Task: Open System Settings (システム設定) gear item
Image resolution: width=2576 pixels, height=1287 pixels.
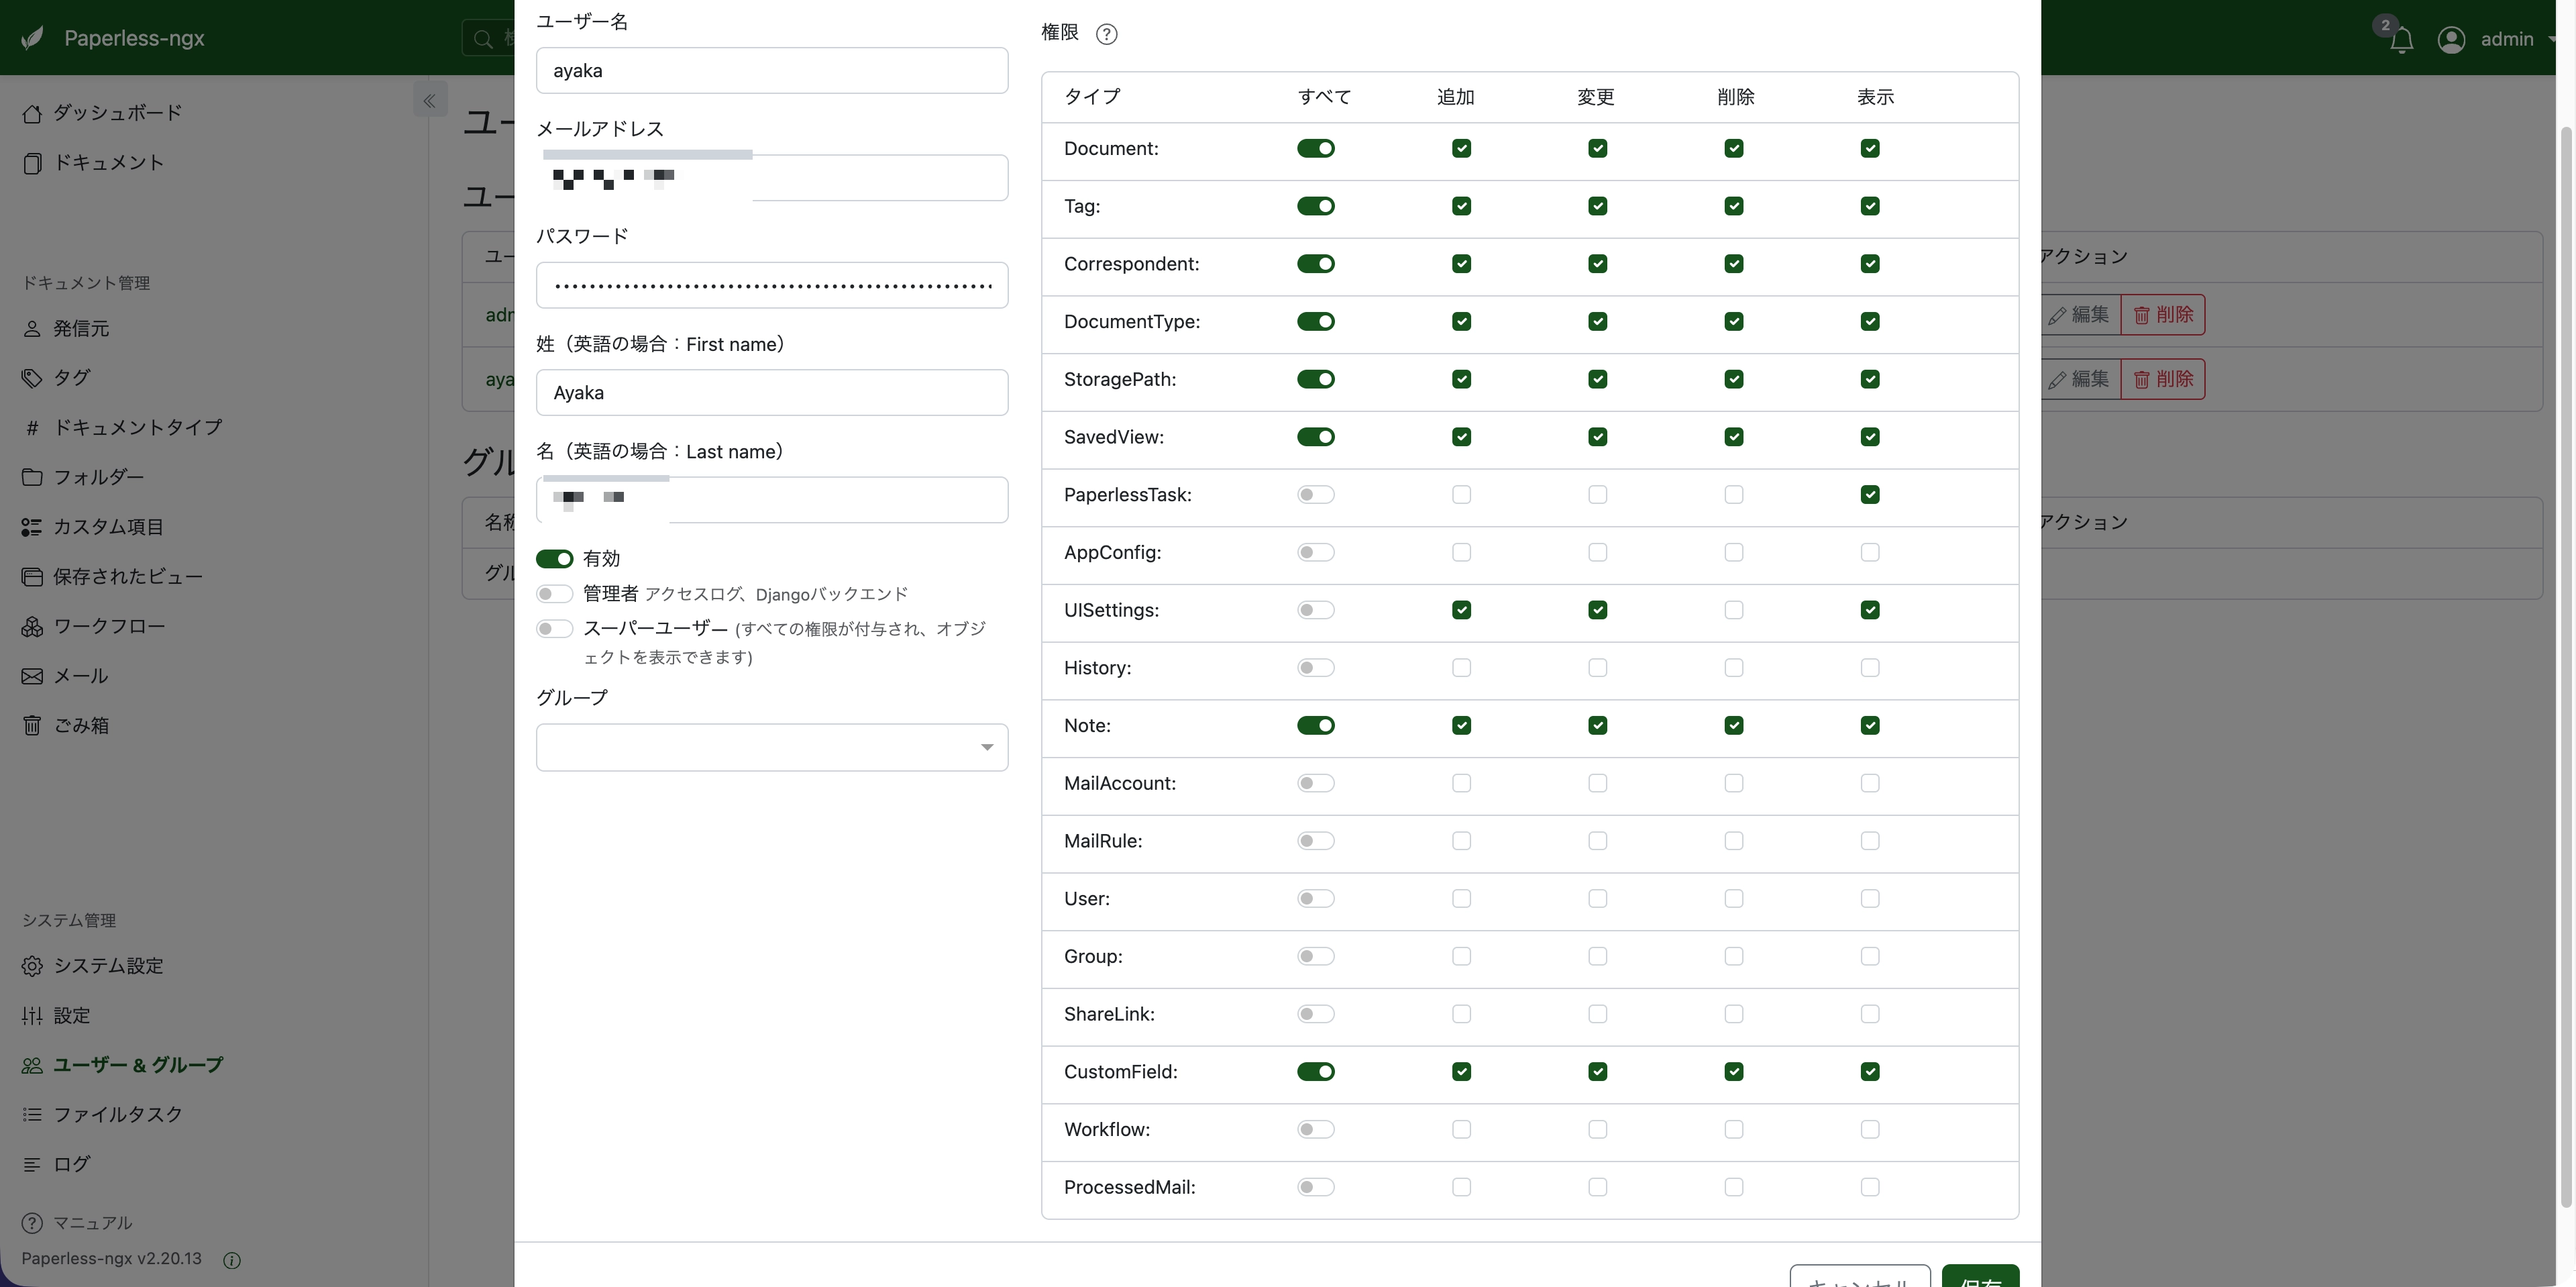Action: (107, 966)
